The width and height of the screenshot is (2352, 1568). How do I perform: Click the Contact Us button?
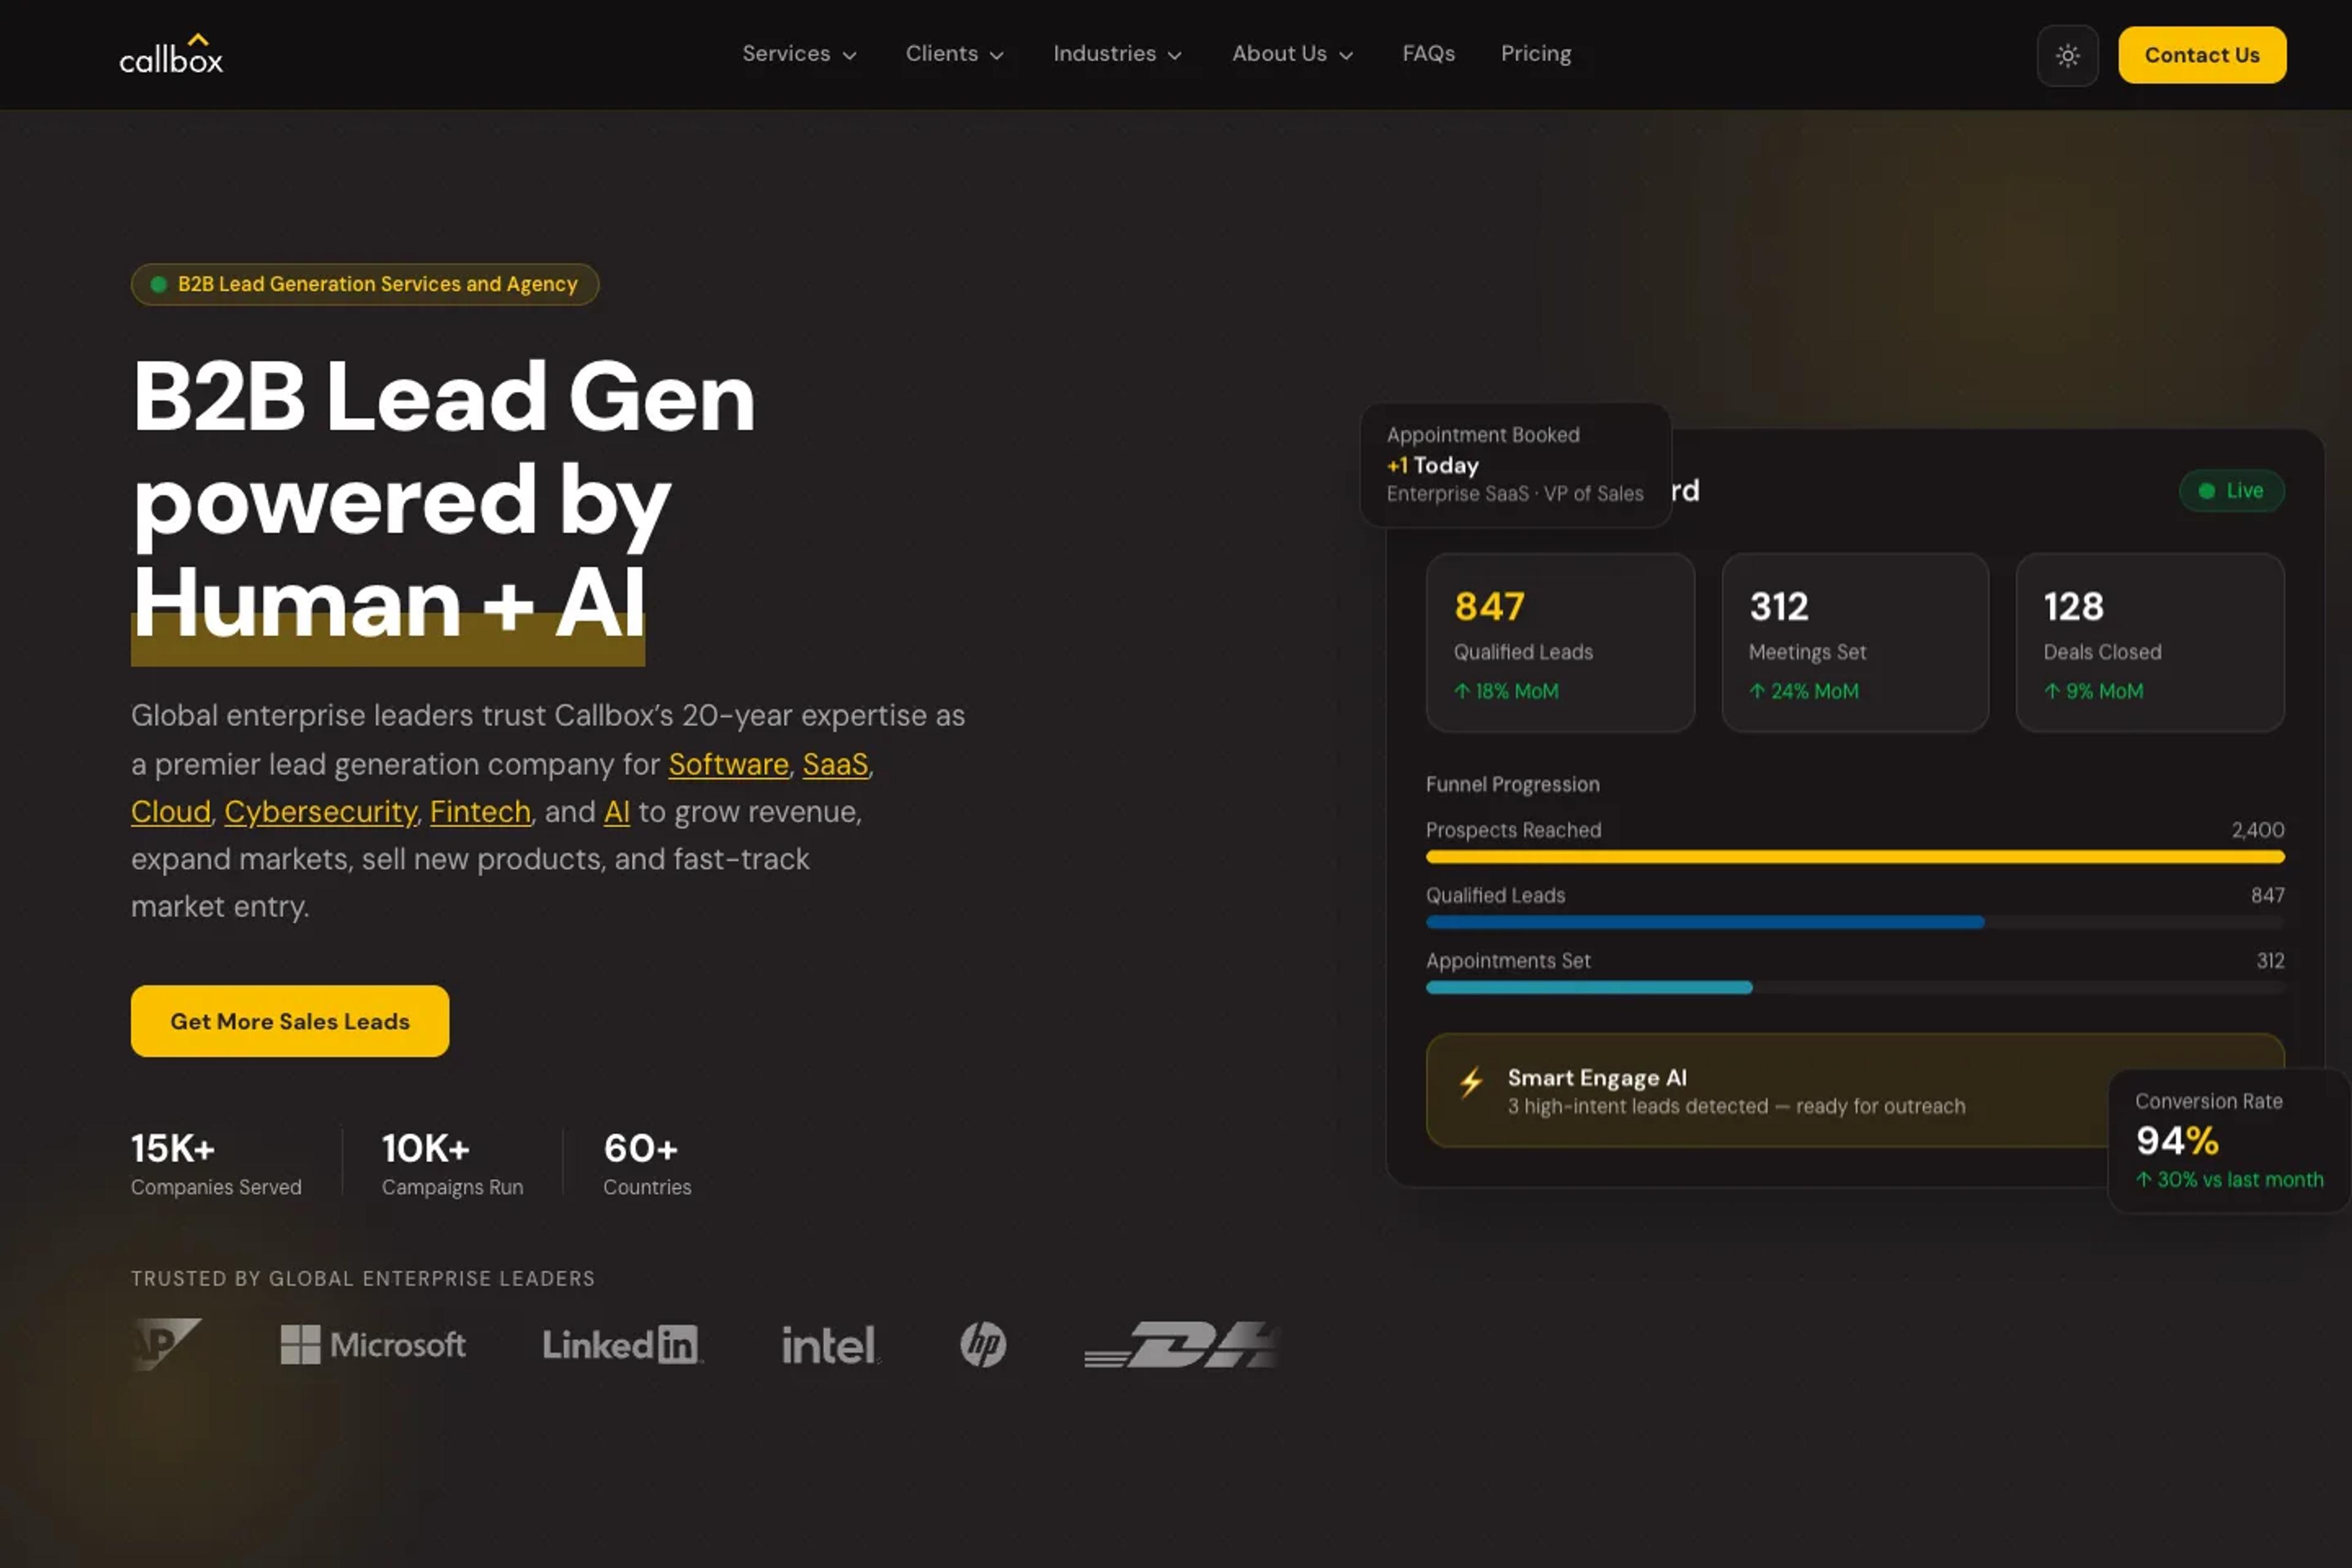tap(2202, 55)
